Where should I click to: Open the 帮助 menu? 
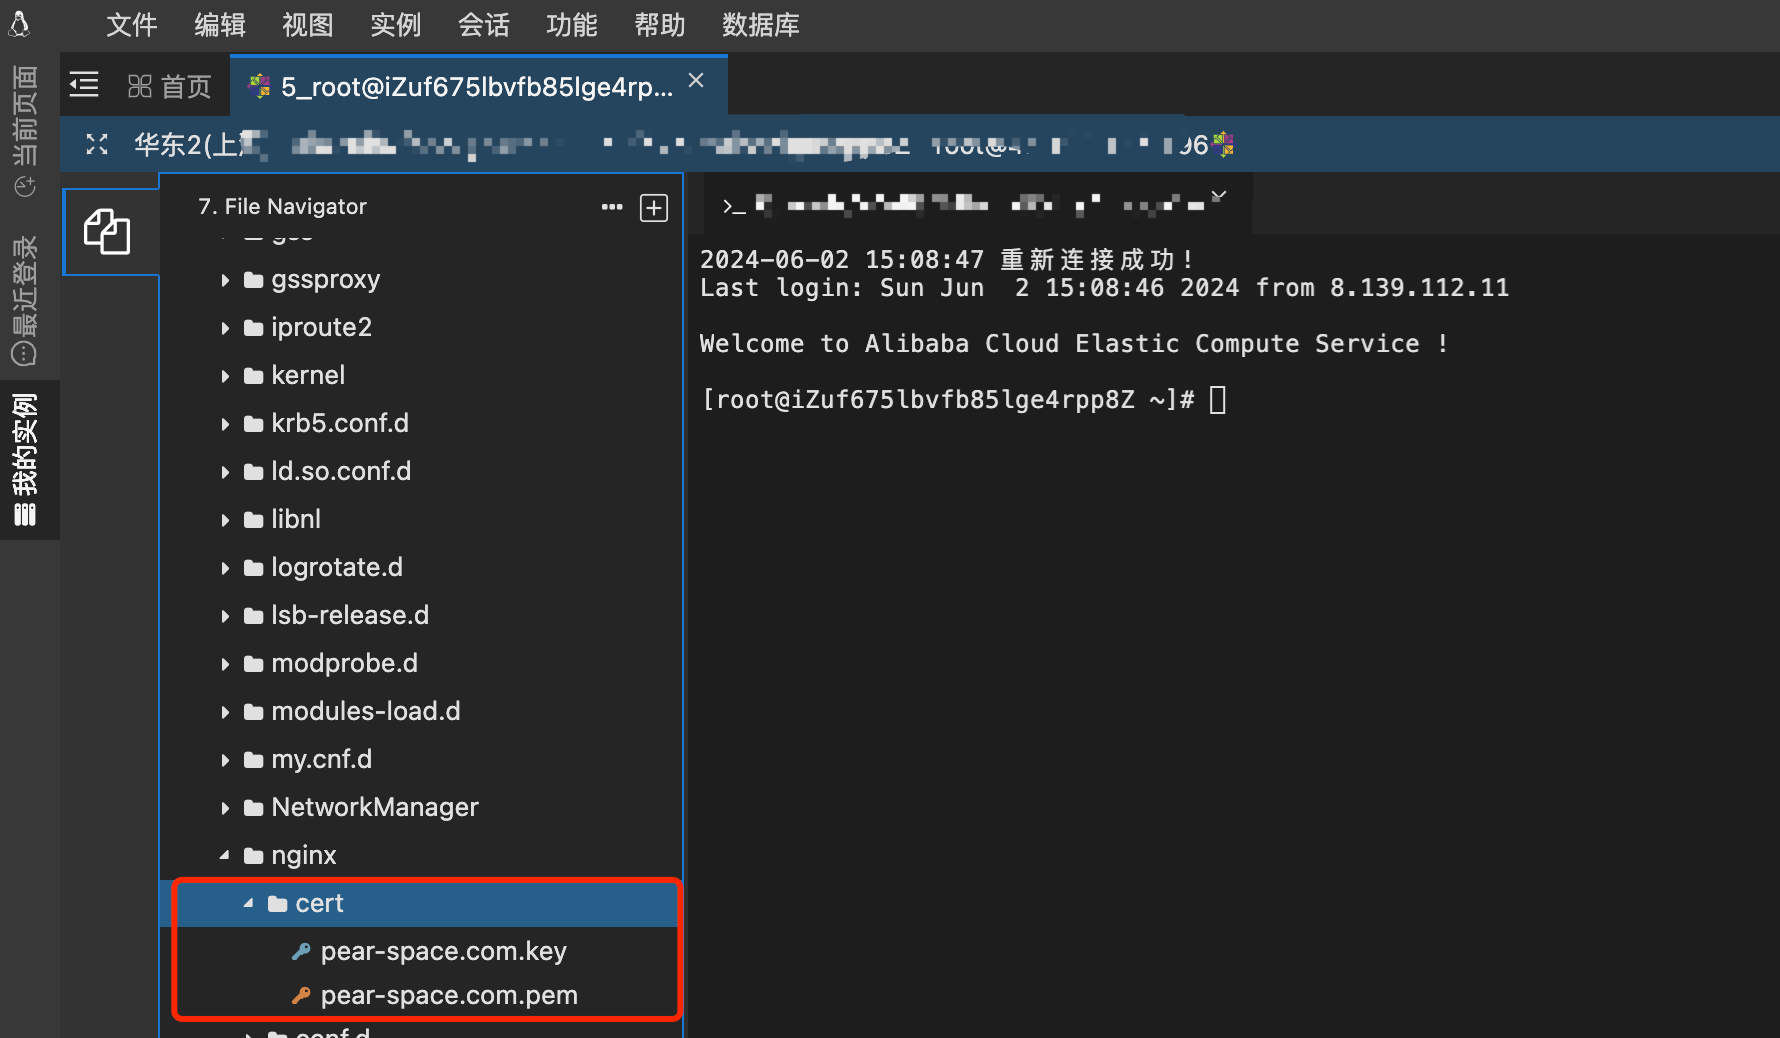pyautogui.click(x=660, y=25)
